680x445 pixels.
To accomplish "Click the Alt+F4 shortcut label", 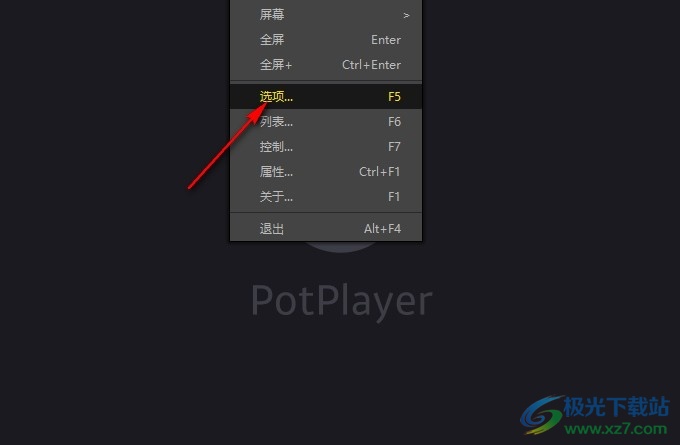I will click(x=382, y=229).
